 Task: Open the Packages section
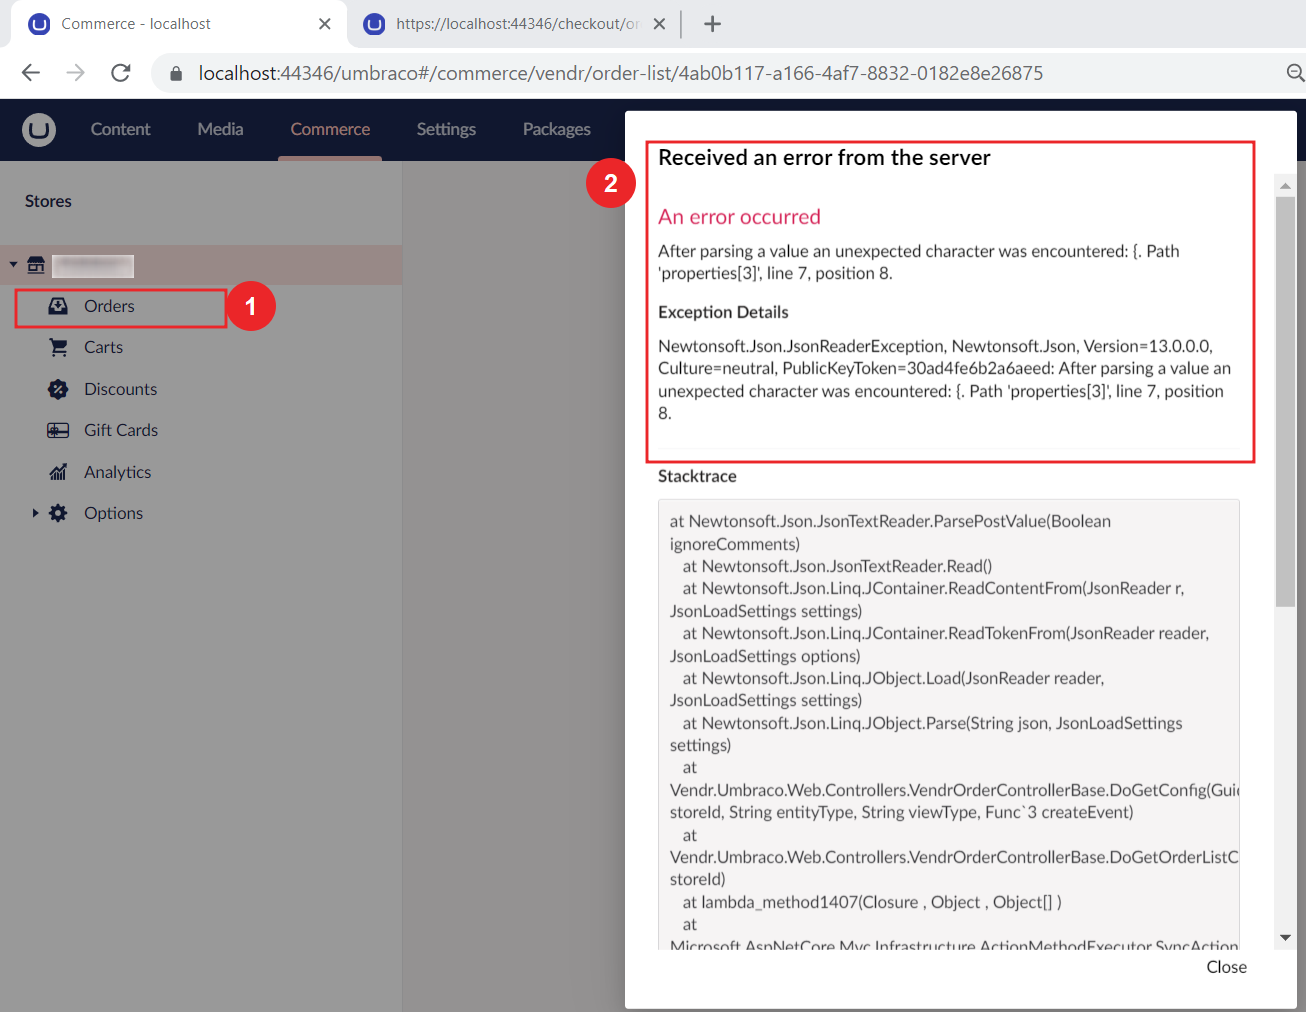tap(557, 129)
